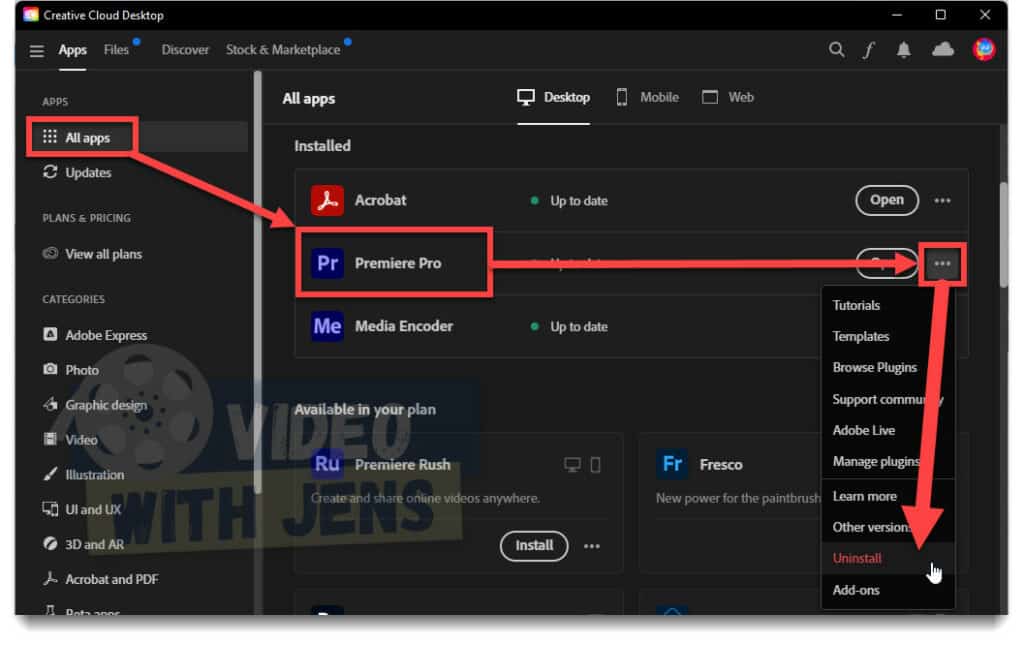Click View all plans

coord(92,254)
